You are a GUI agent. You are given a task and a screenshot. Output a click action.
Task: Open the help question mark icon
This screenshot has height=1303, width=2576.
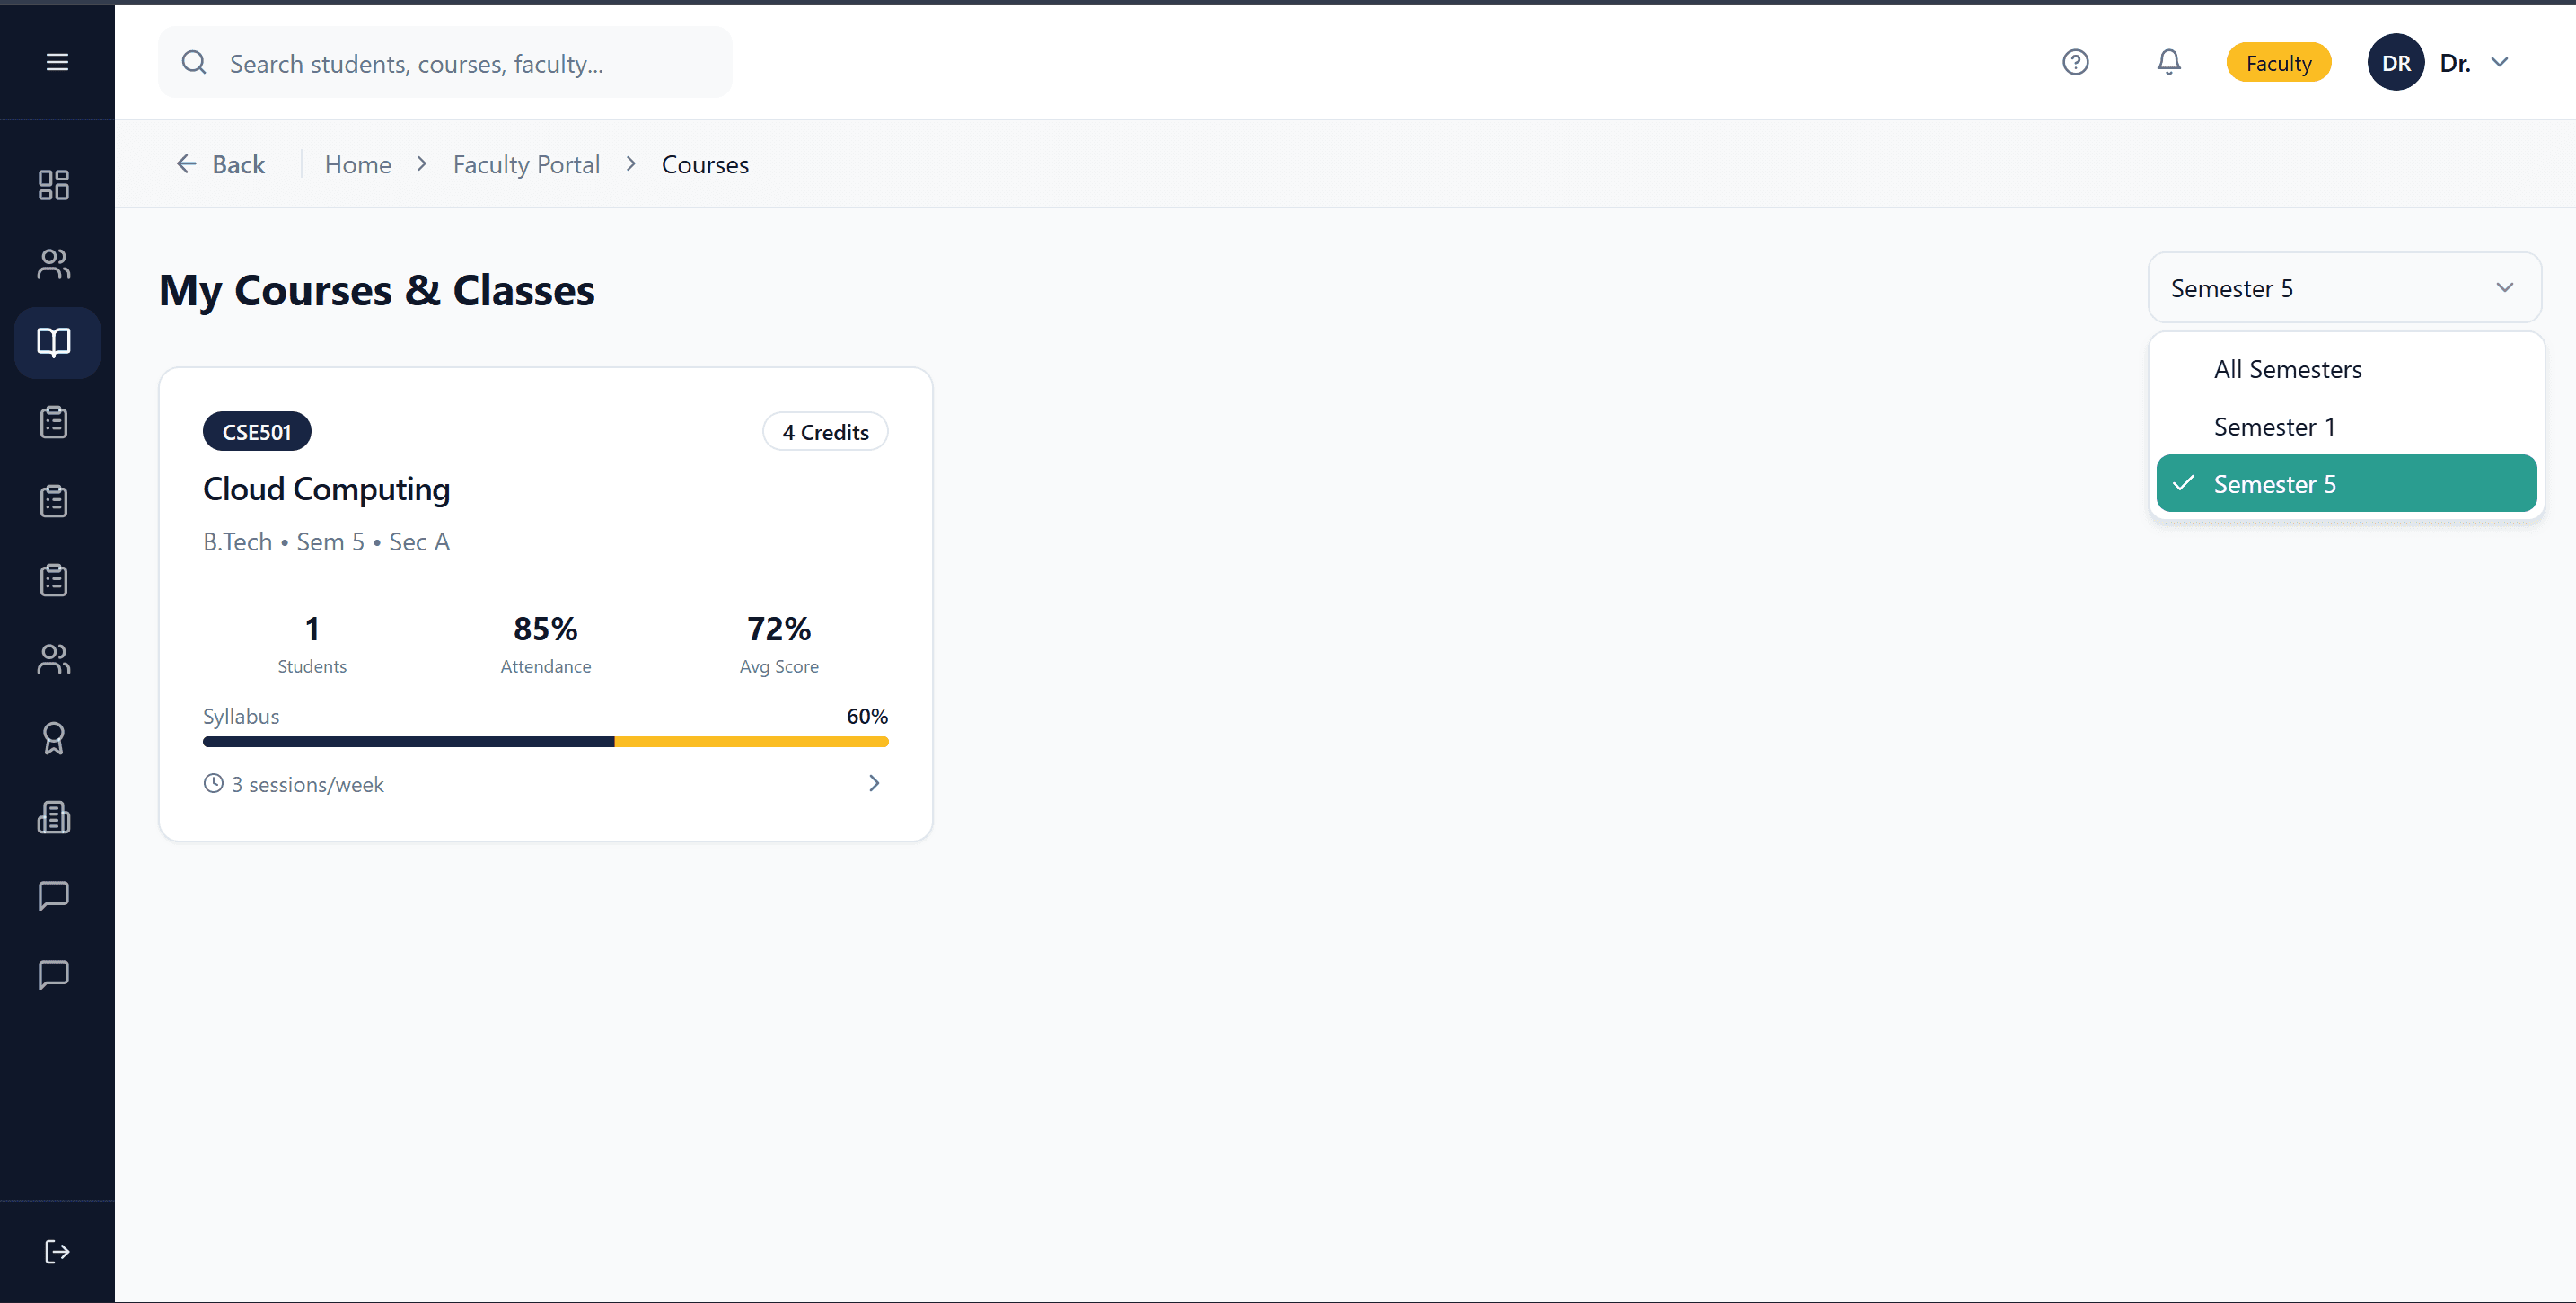(2075, 62)
